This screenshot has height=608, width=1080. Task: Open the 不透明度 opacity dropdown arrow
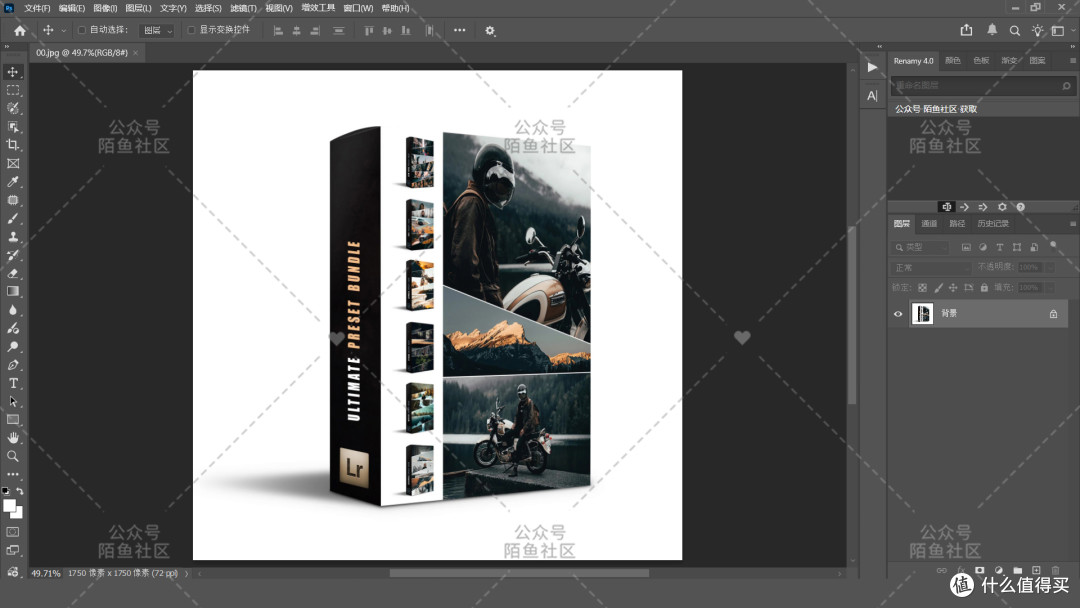[x=1050, y=267]
